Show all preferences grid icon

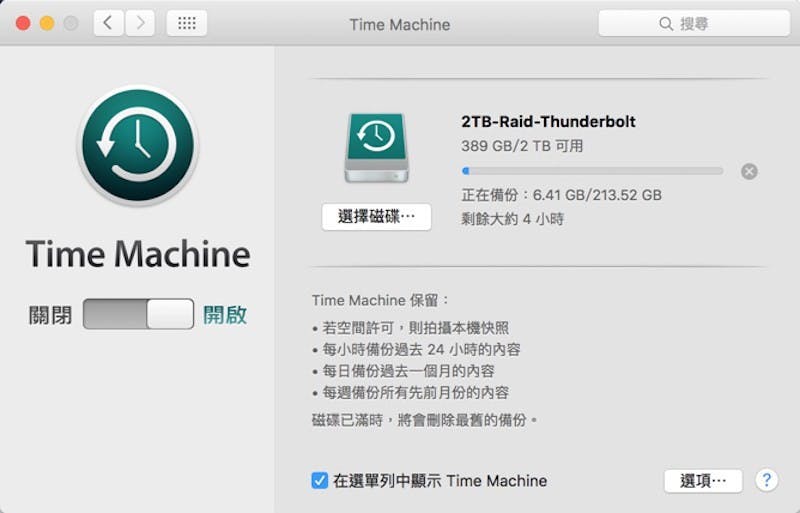pyautogui.click(x=187, y=23)
